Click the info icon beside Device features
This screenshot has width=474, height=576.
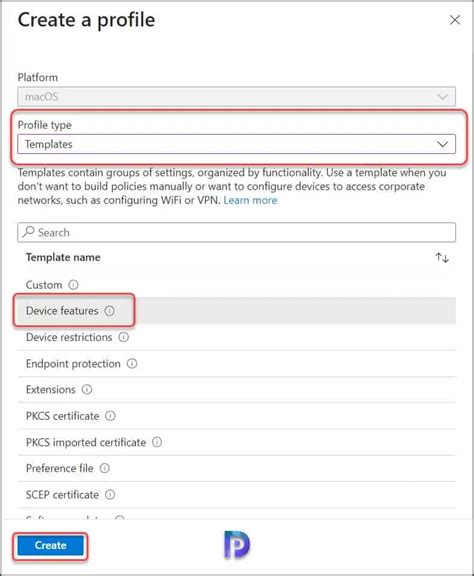point(109,311)
